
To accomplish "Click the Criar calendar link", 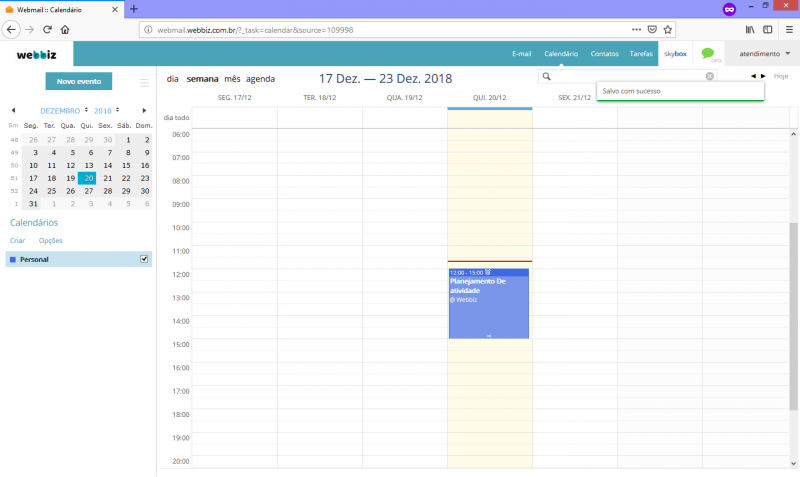I will [17, 241].
